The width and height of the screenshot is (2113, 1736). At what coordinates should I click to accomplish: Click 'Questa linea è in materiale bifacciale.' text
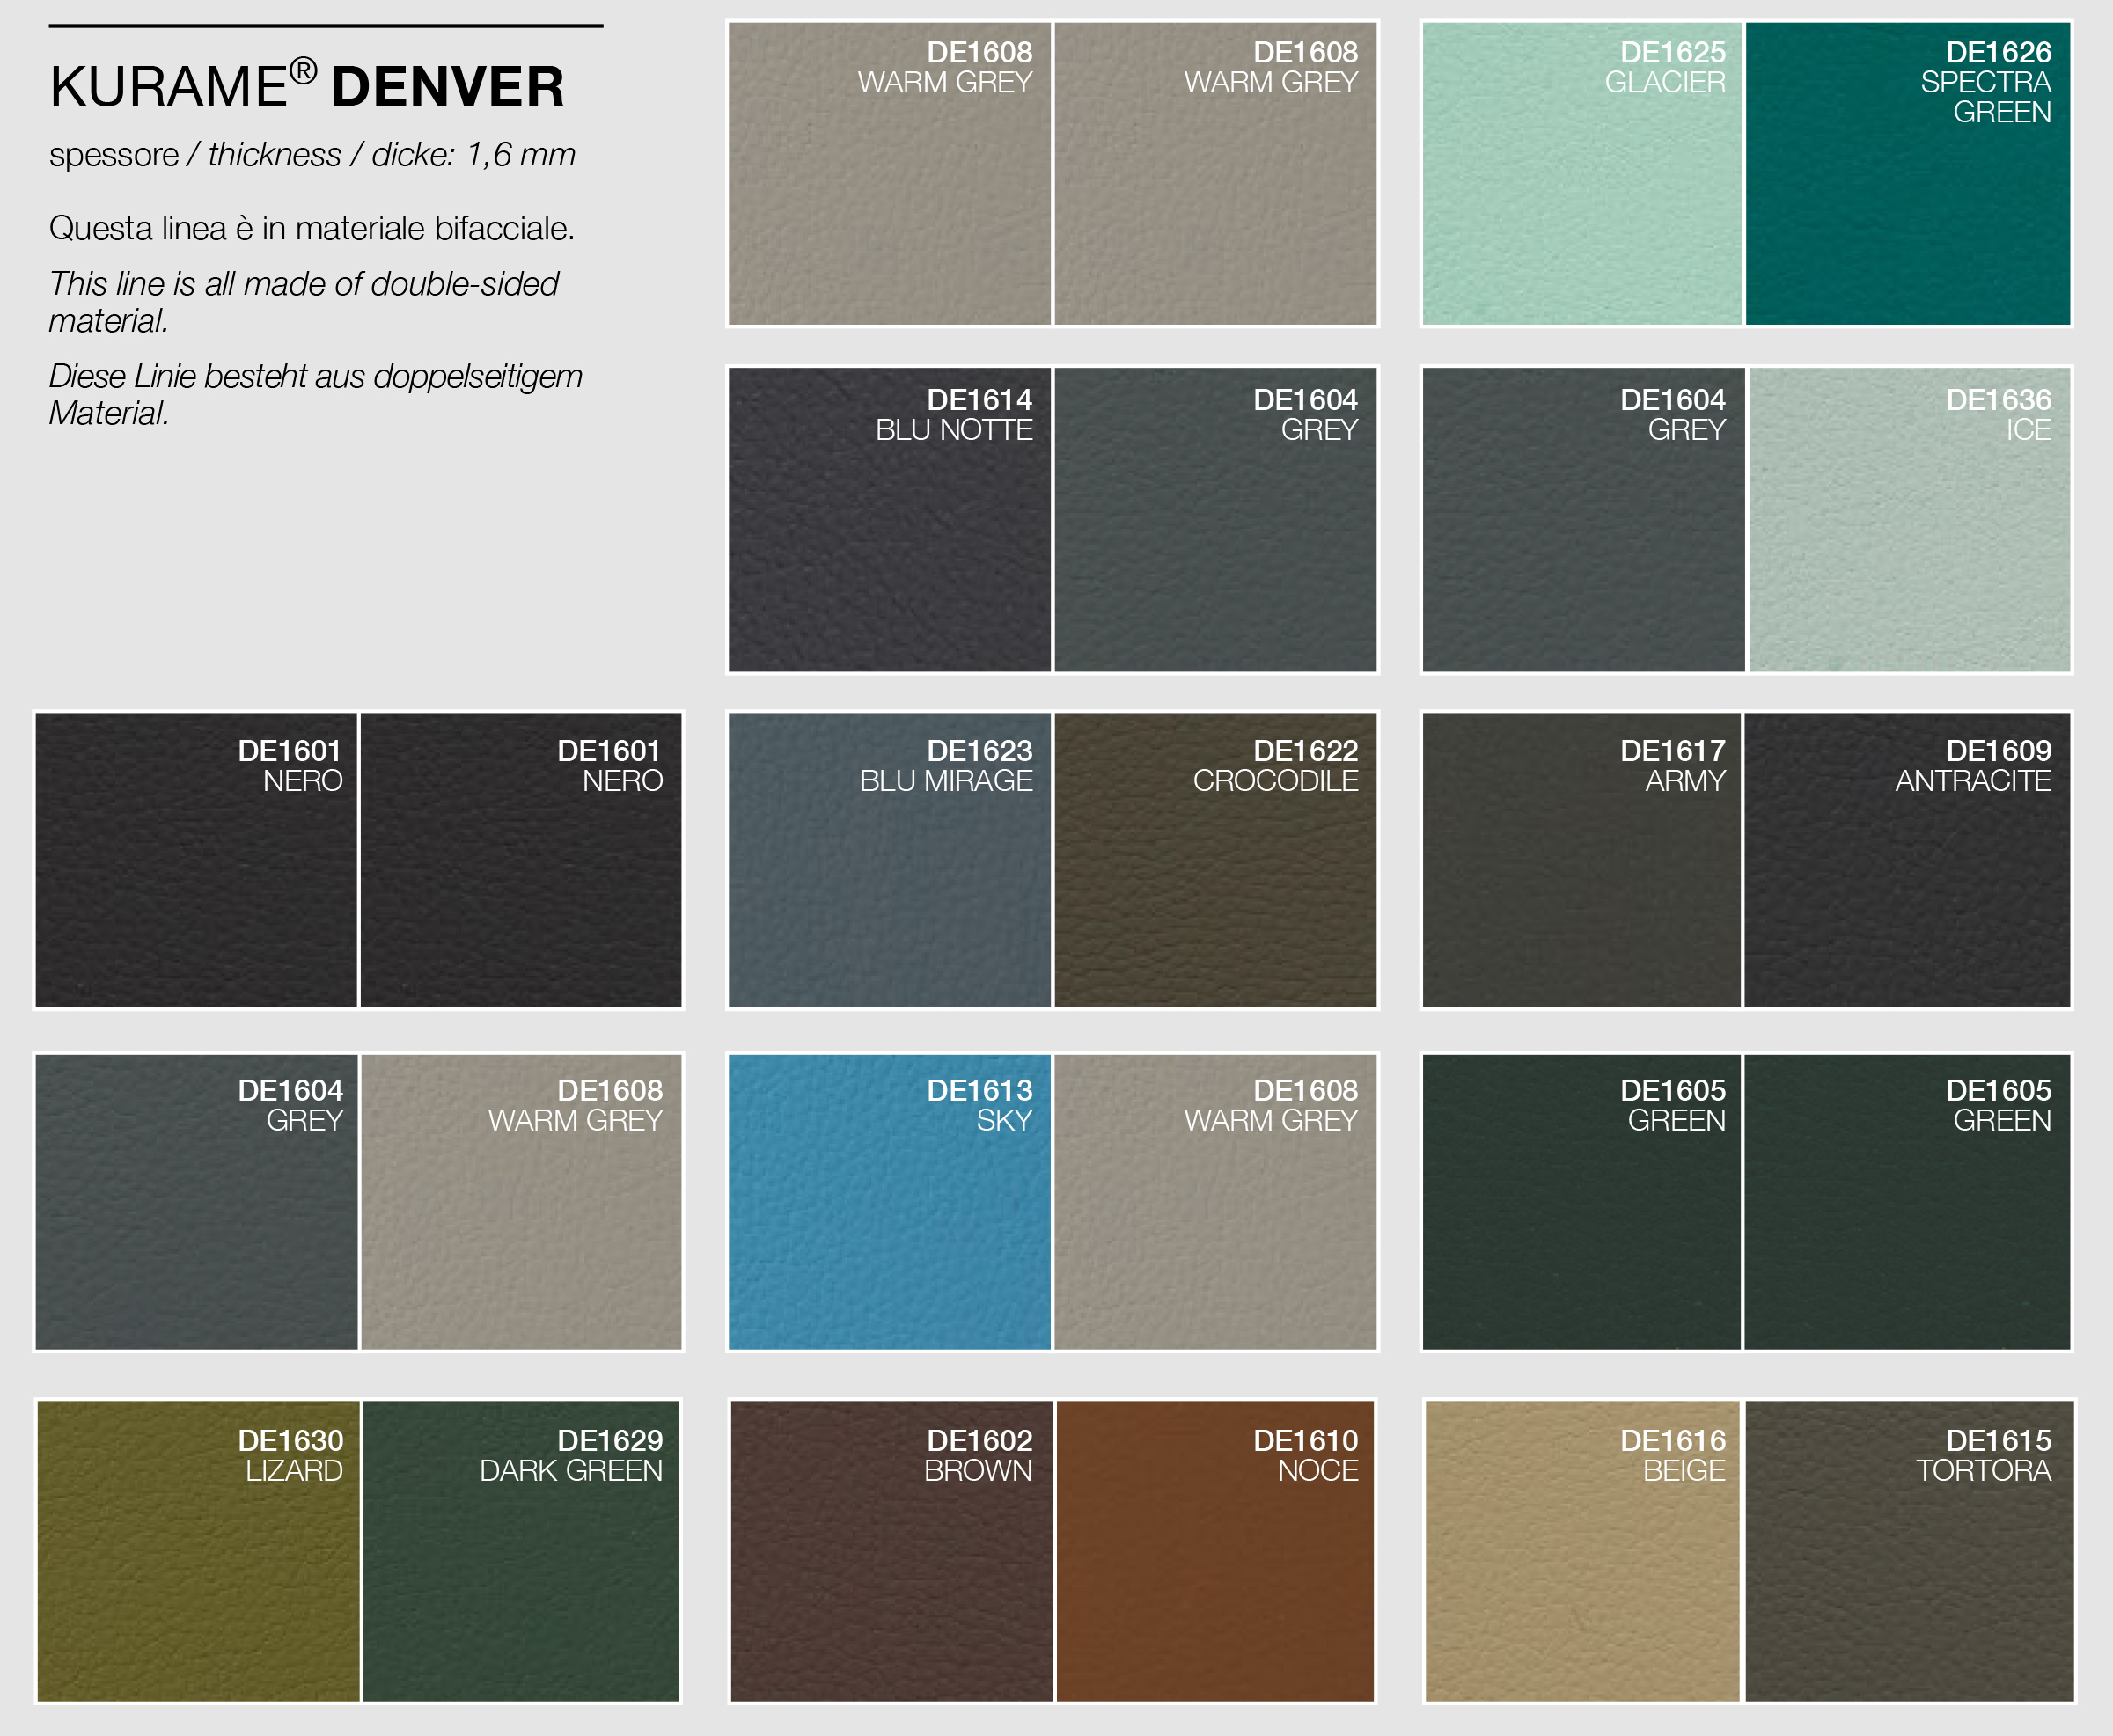tap(312, 228)
